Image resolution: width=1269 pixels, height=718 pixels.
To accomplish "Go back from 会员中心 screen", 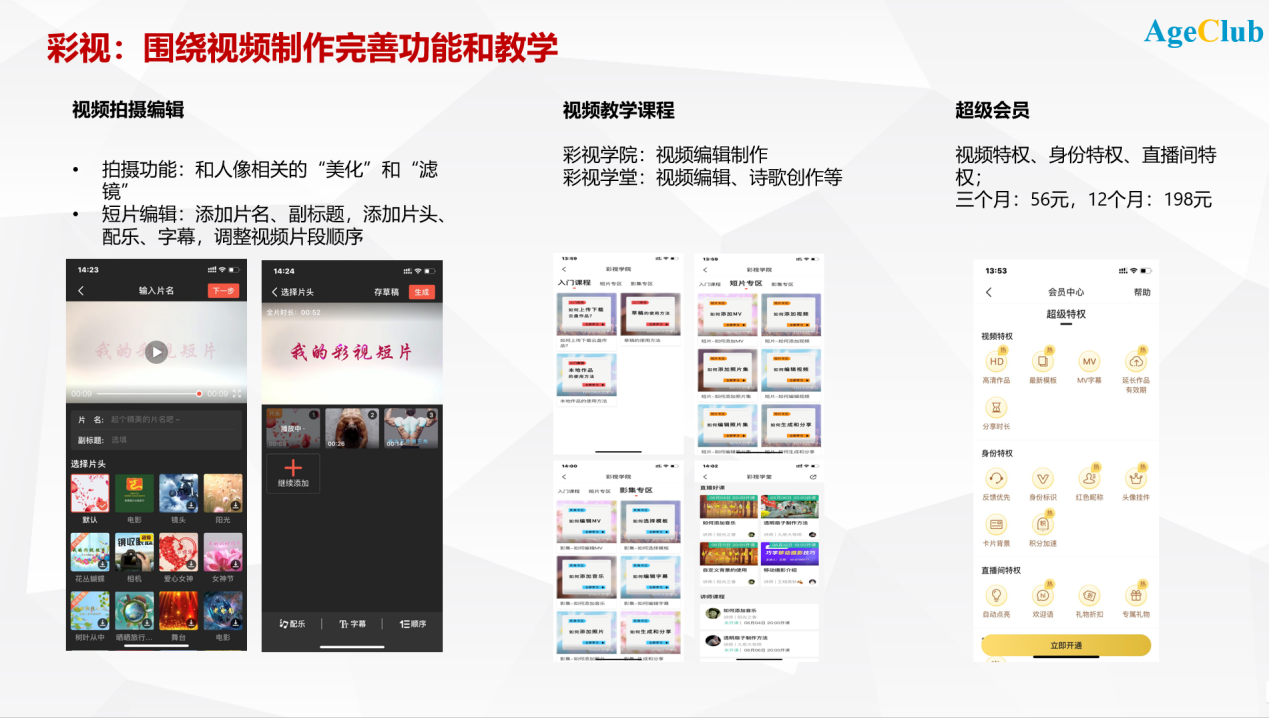I will coord(989,292).
